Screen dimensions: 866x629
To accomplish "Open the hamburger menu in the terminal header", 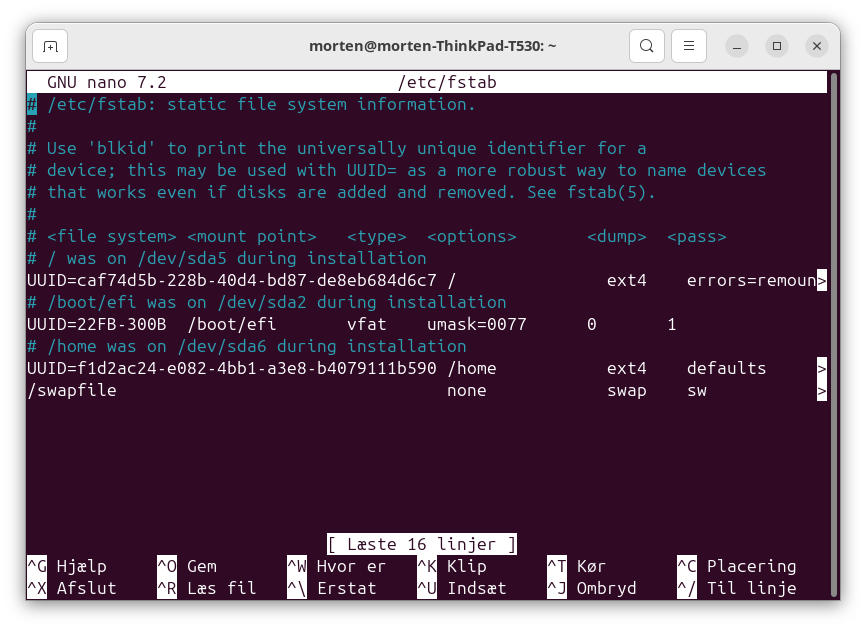I will (x=689, y=46).
